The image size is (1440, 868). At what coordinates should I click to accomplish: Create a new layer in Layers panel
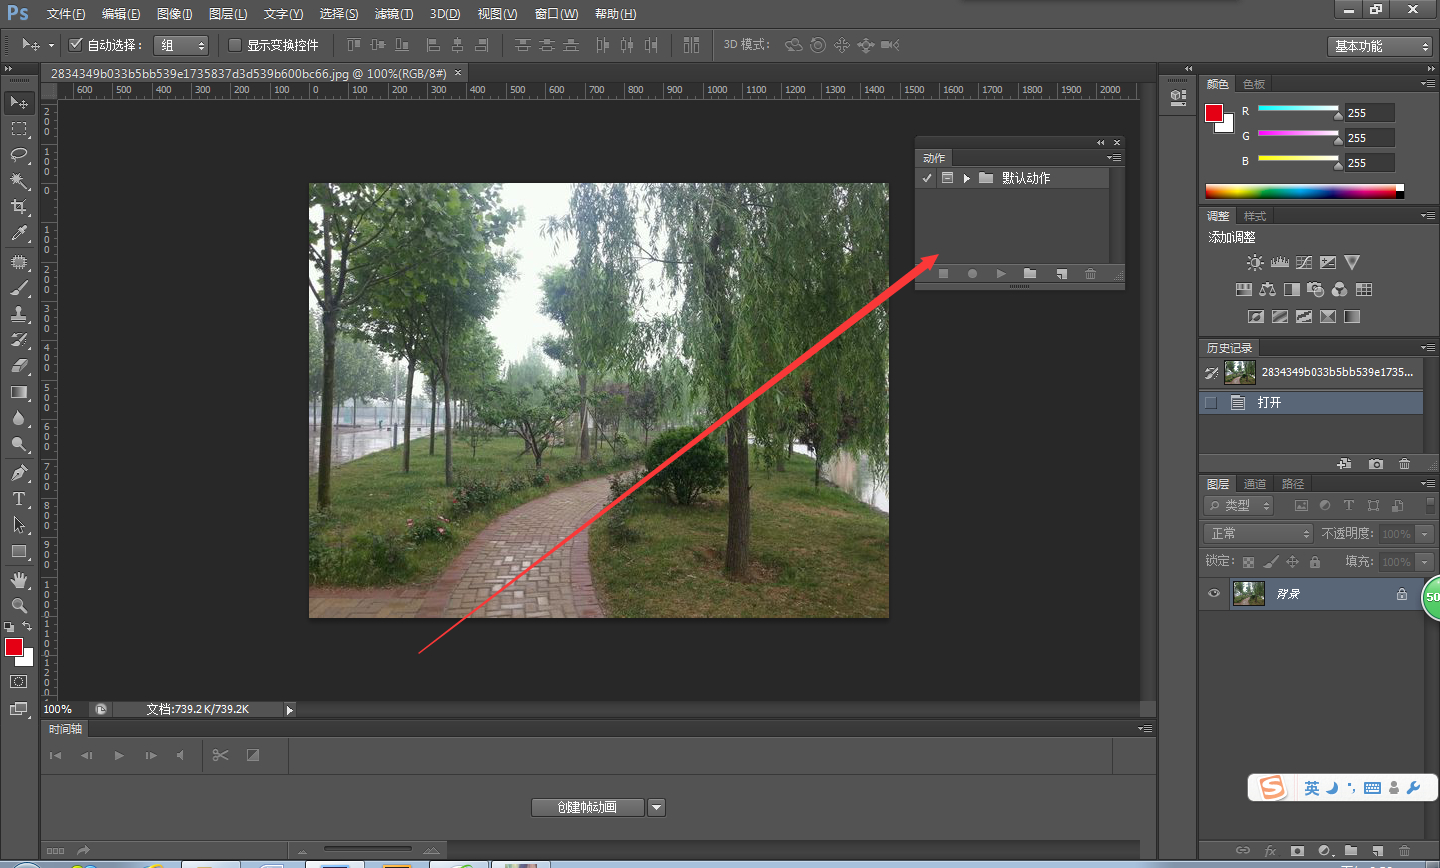(x=1377, y=851)
